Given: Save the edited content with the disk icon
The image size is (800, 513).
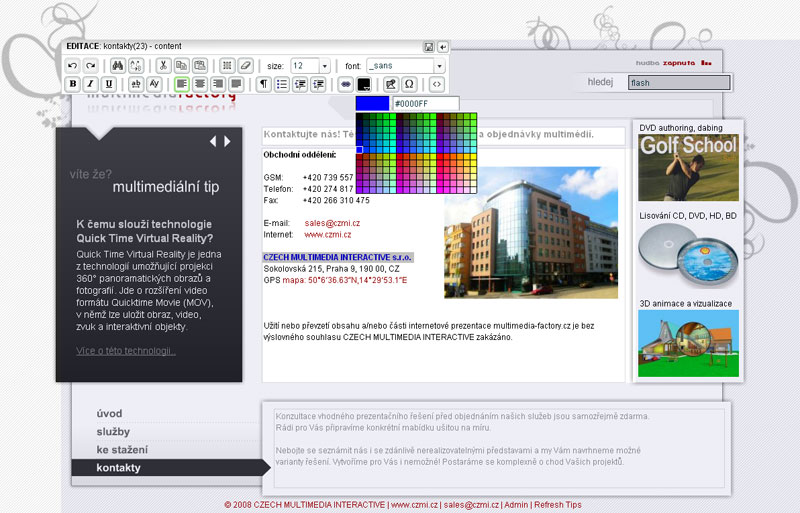Looking at the screenshot, I should click(x=429, y=47).
